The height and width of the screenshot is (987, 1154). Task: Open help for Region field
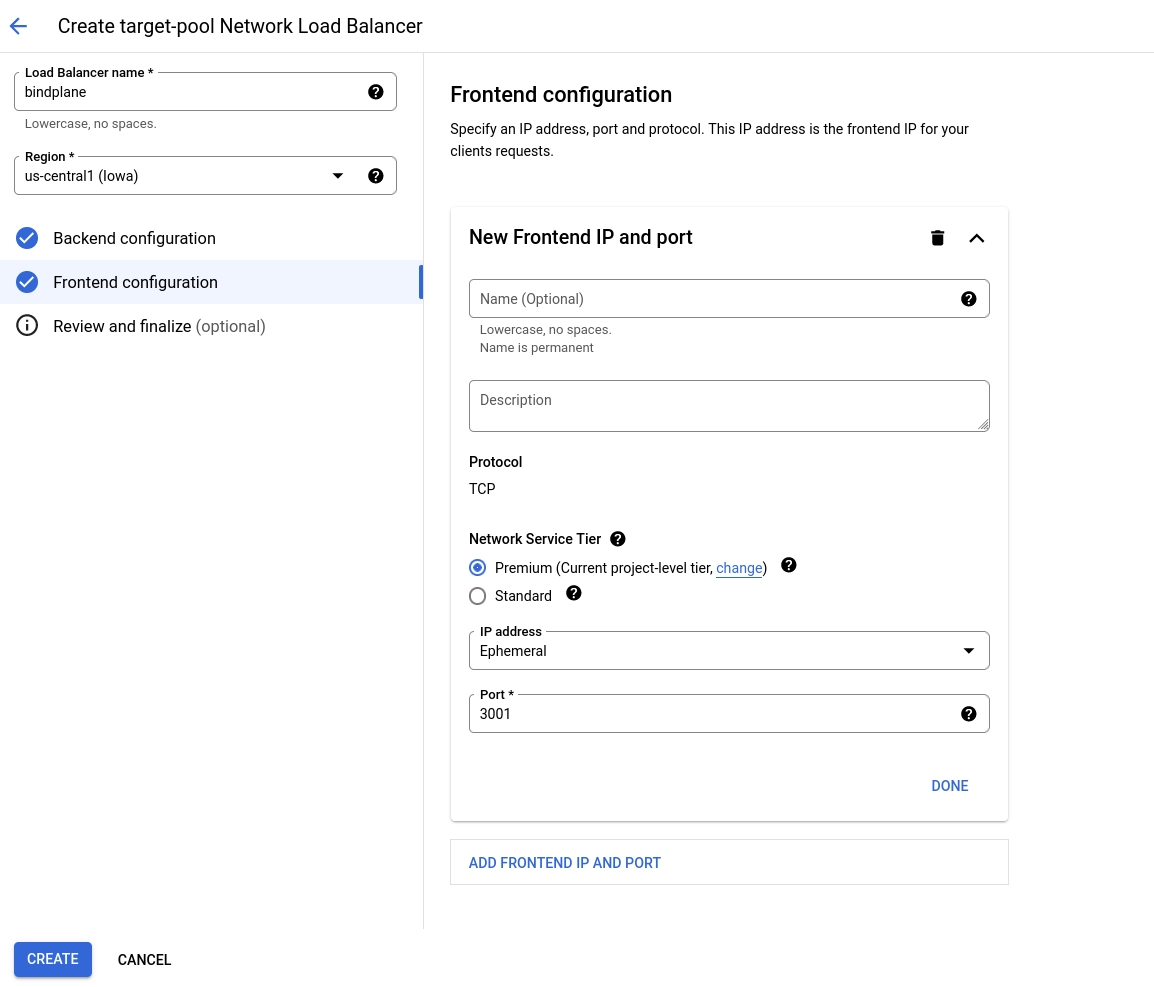[376, 175]
